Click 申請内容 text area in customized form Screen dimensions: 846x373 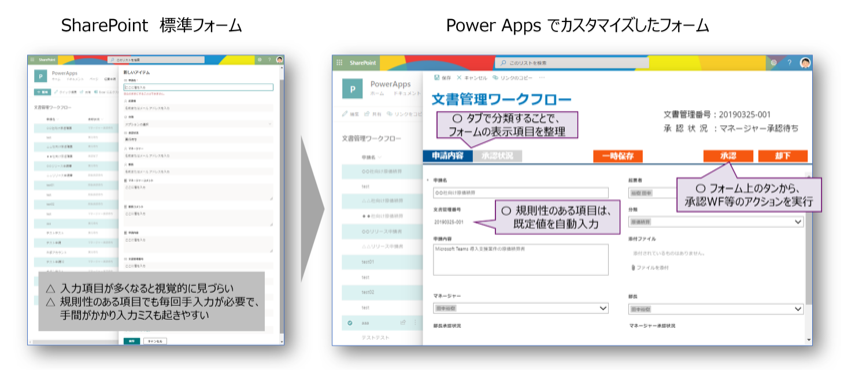click(521, 260)
